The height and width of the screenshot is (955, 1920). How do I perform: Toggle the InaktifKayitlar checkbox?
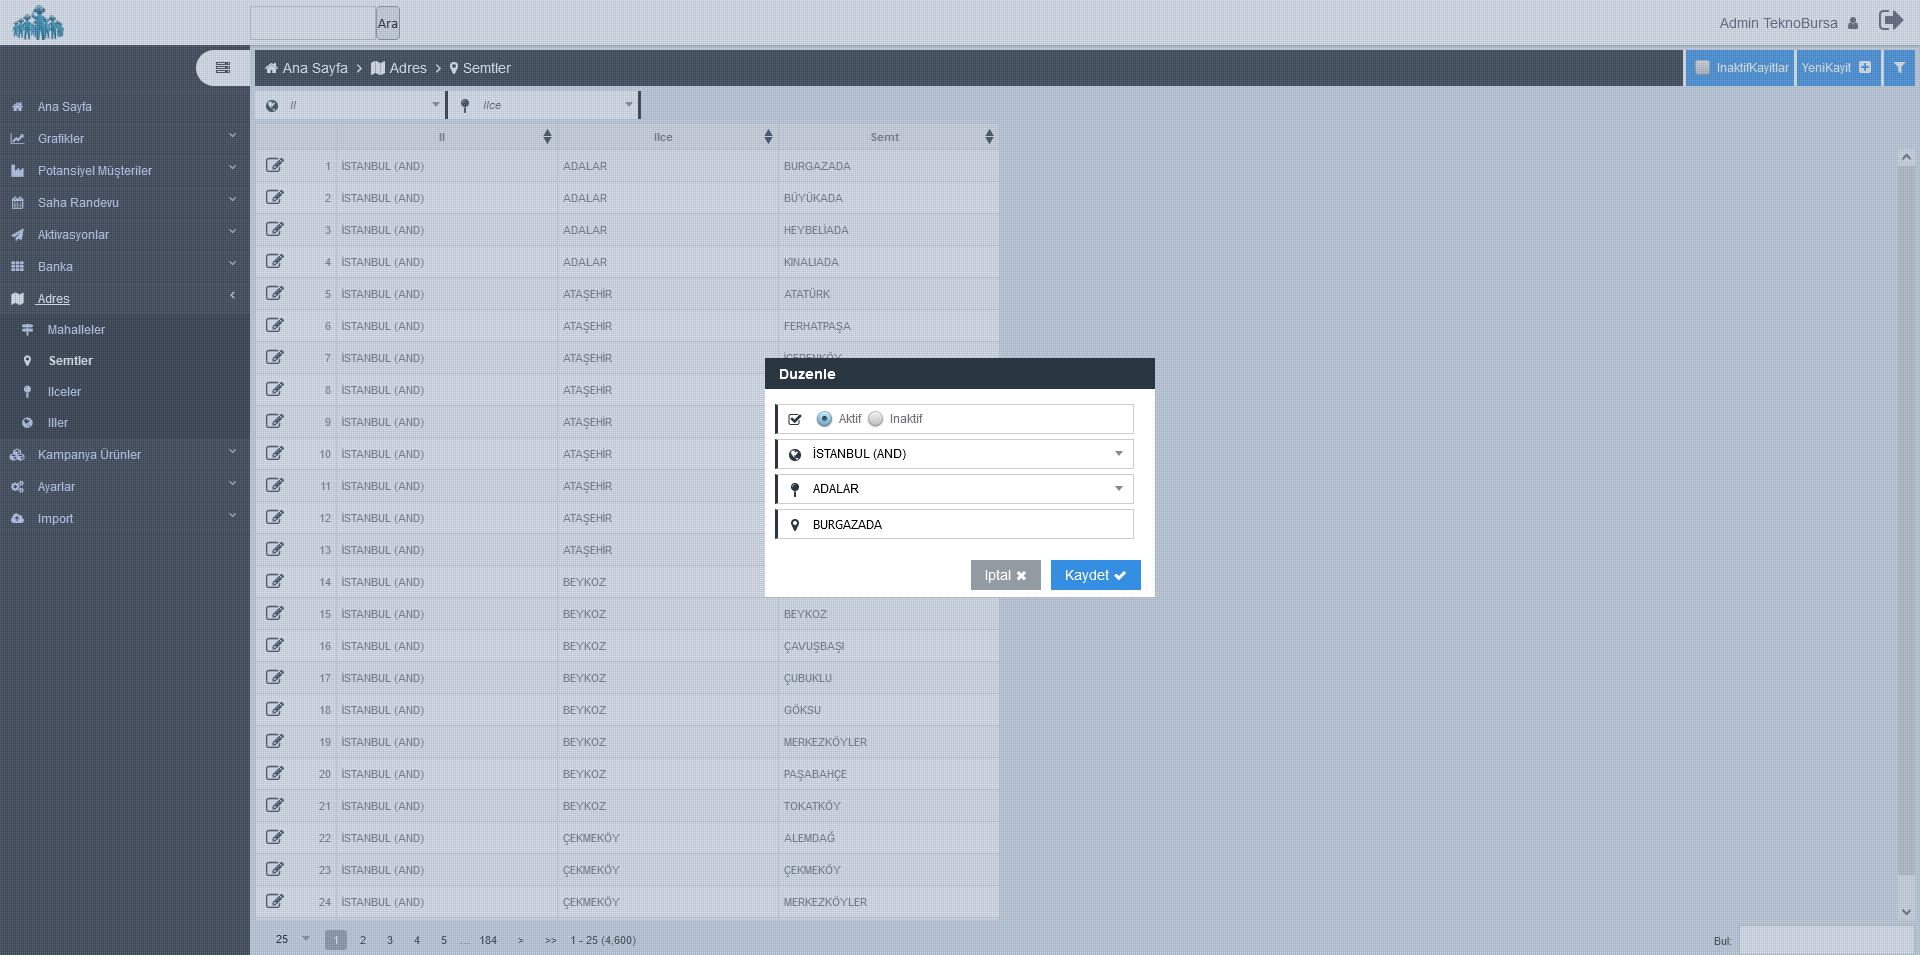pos(1703,68)
